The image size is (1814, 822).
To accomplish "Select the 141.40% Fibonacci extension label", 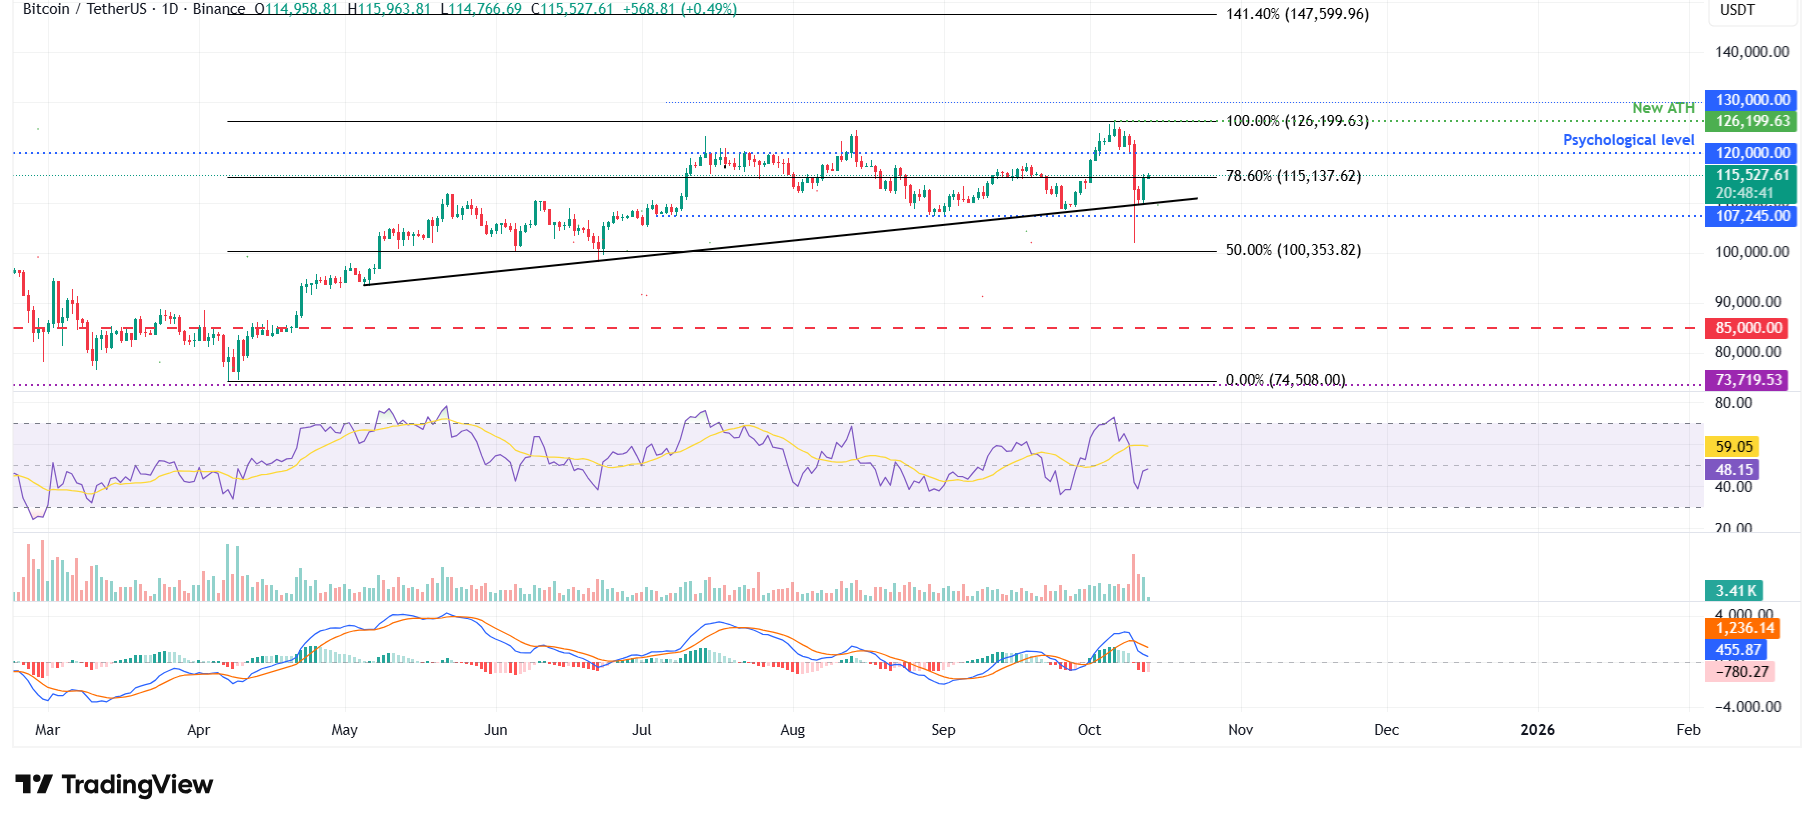I will click(x=1297, y=14).
